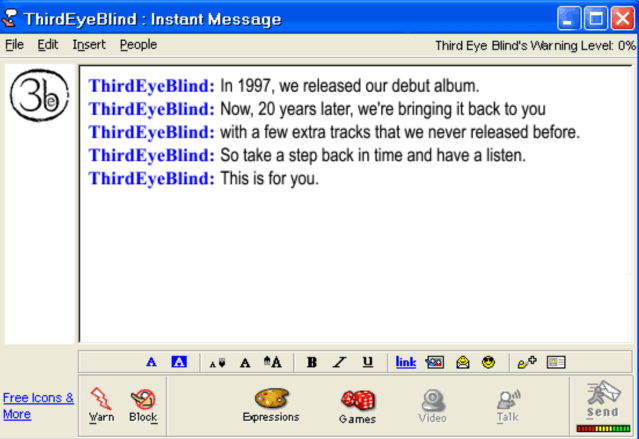Click the Third Eye Blind buddy icon
This screenshot has height=439, width=639.
point(37,95)
